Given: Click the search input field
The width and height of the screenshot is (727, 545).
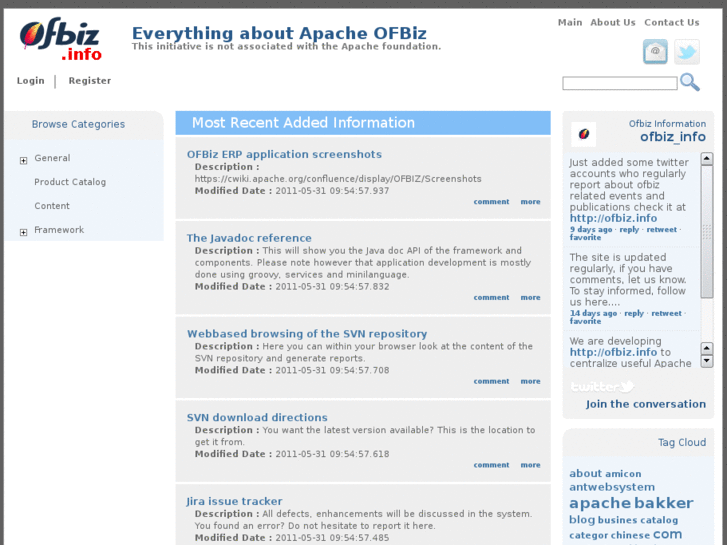Looking at the screenshot, I should (619, 83).
